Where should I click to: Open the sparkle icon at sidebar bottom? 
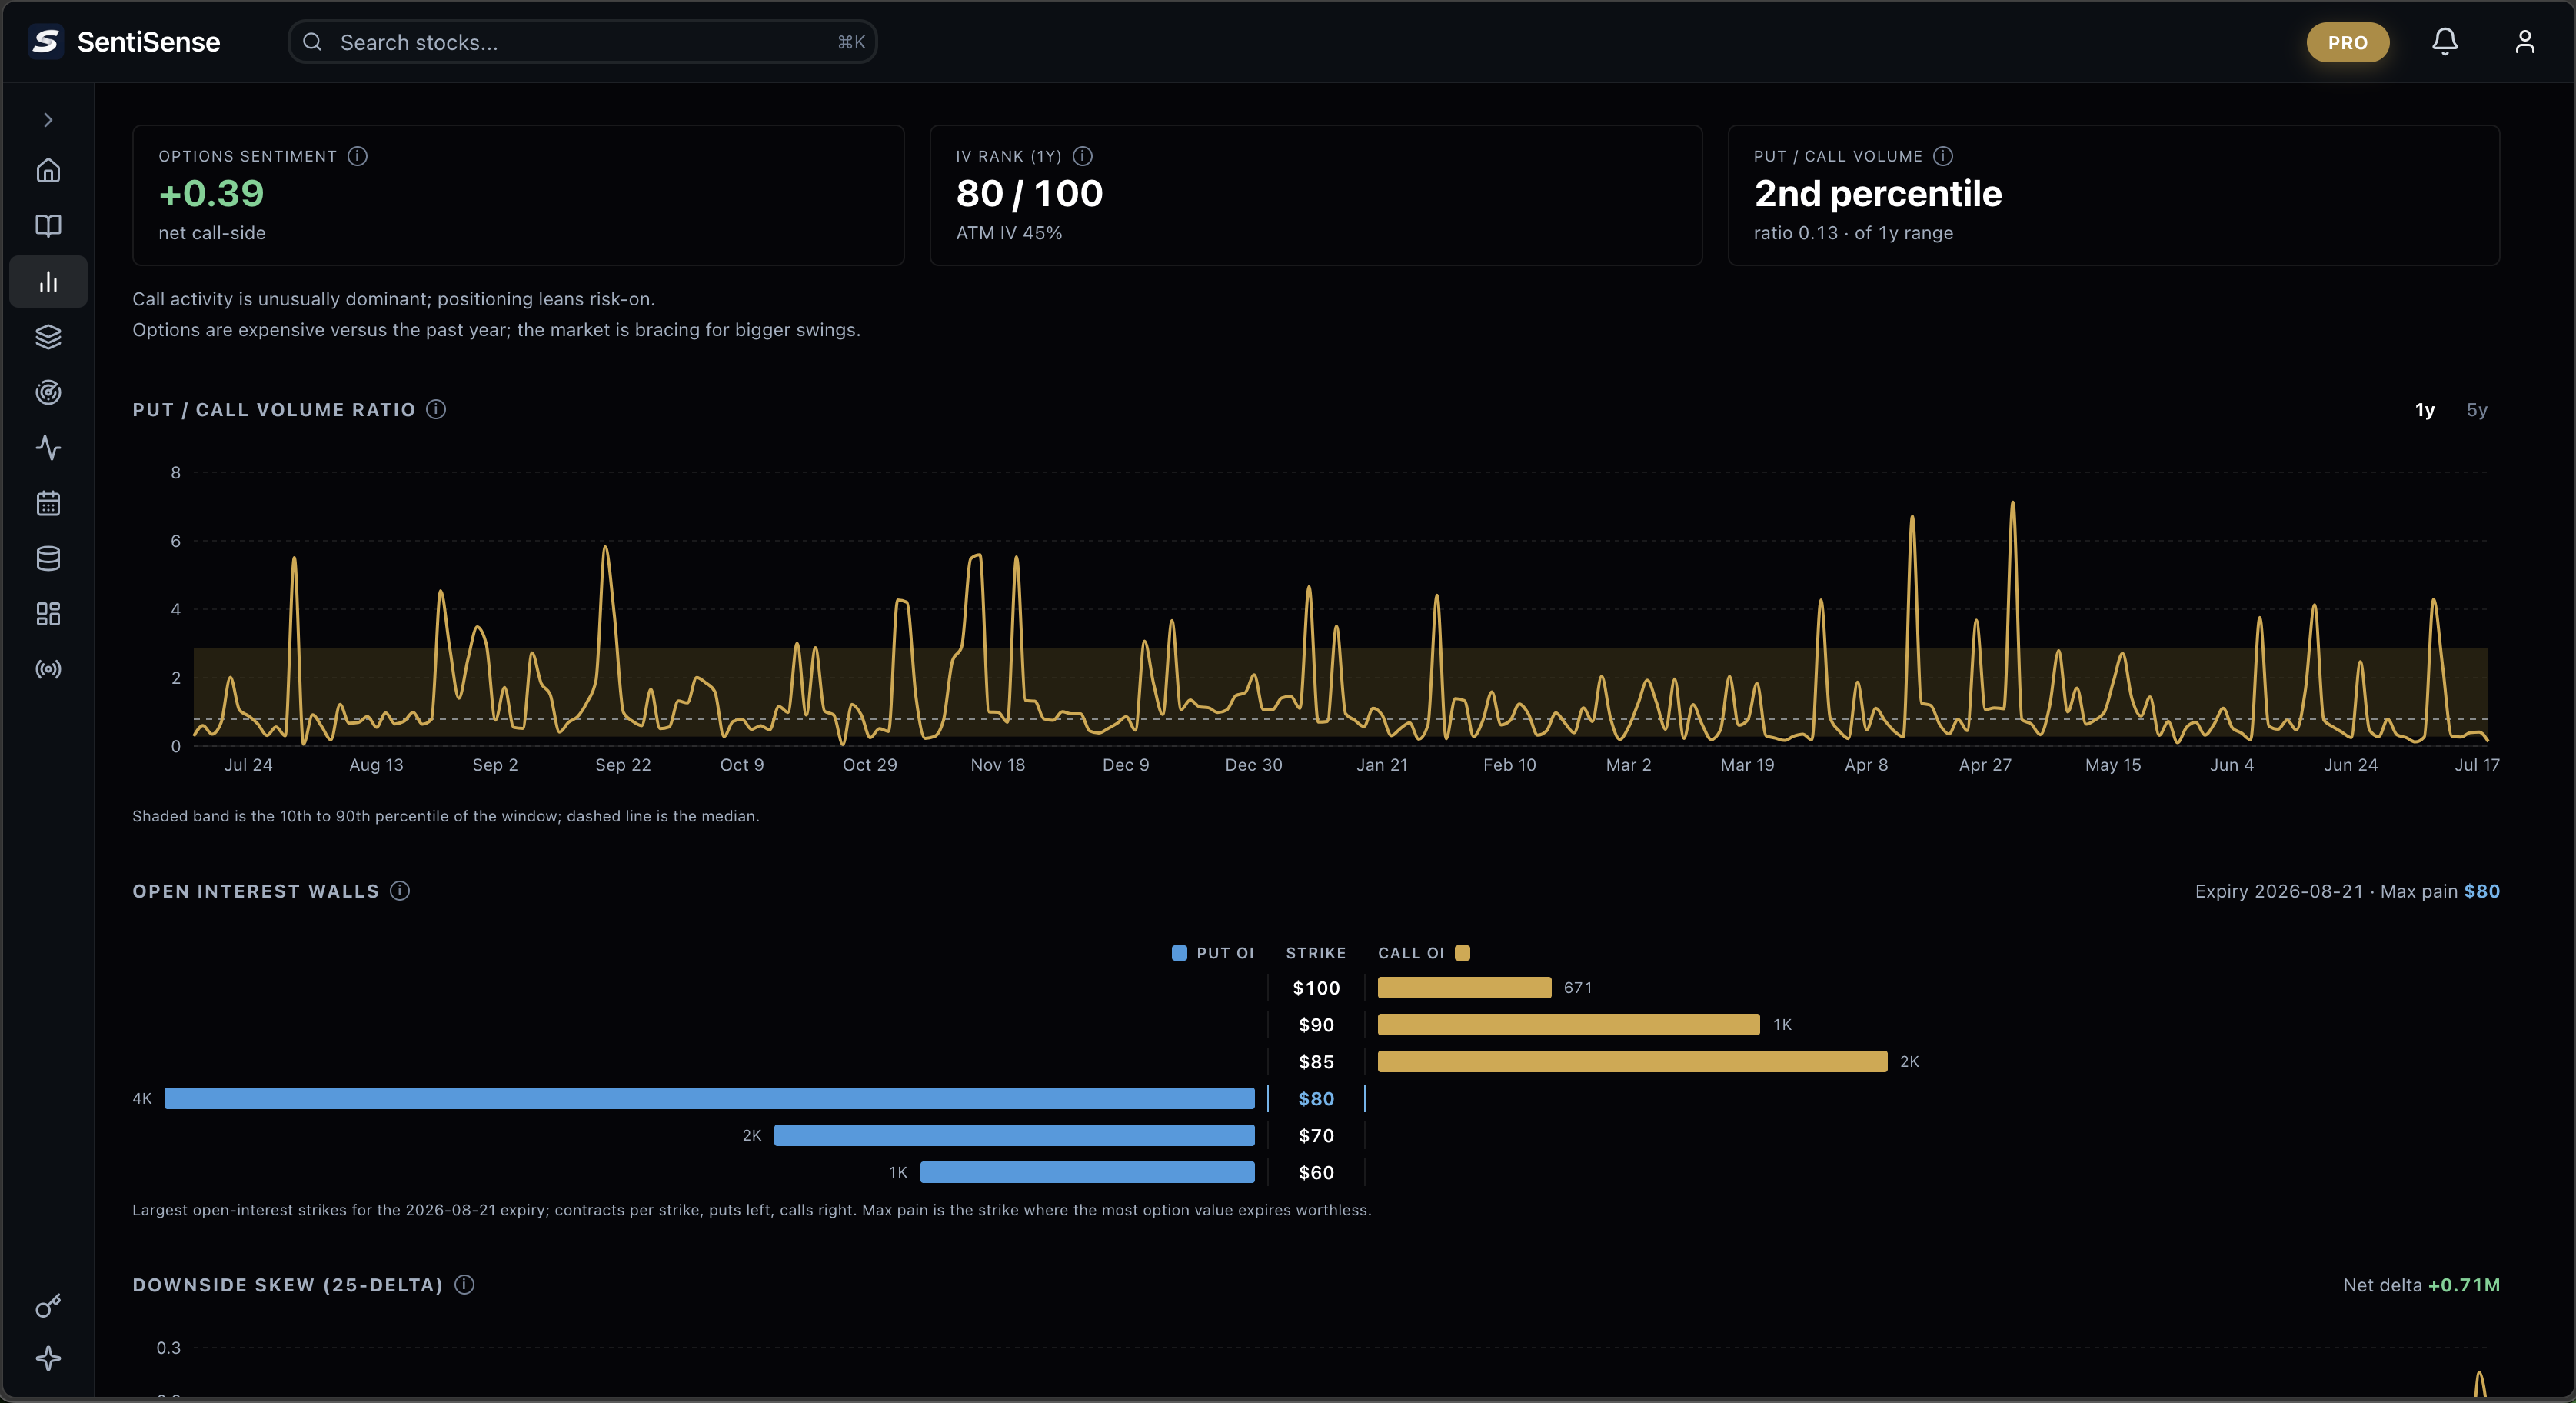pos(48,1358)
